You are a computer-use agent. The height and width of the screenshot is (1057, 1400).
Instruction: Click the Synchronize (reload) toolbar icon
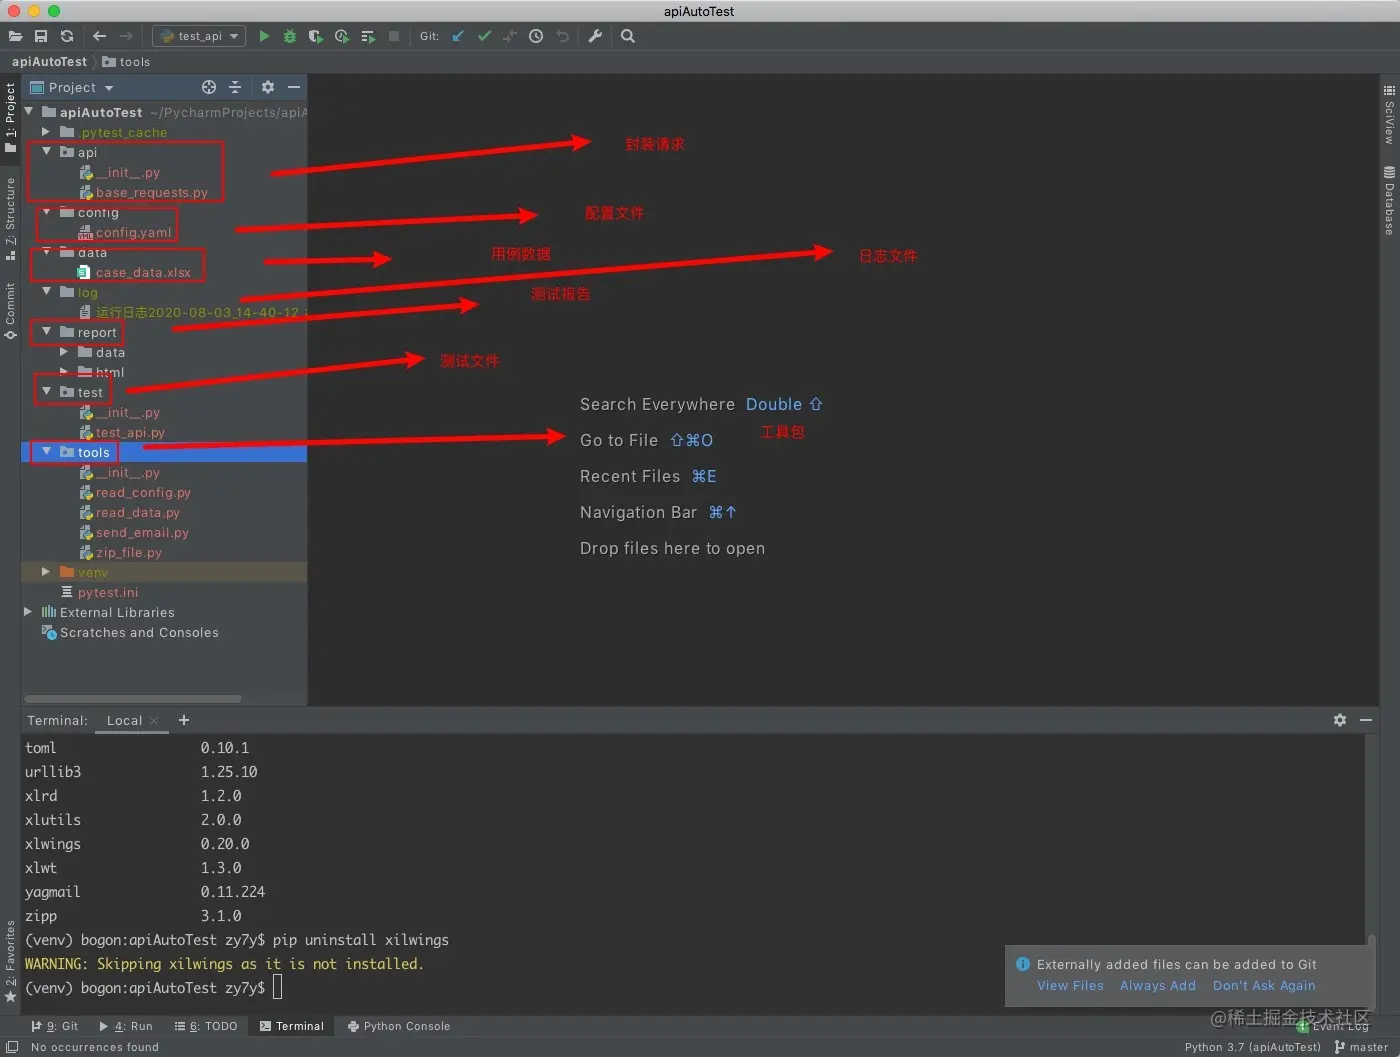tap(67, 36)
